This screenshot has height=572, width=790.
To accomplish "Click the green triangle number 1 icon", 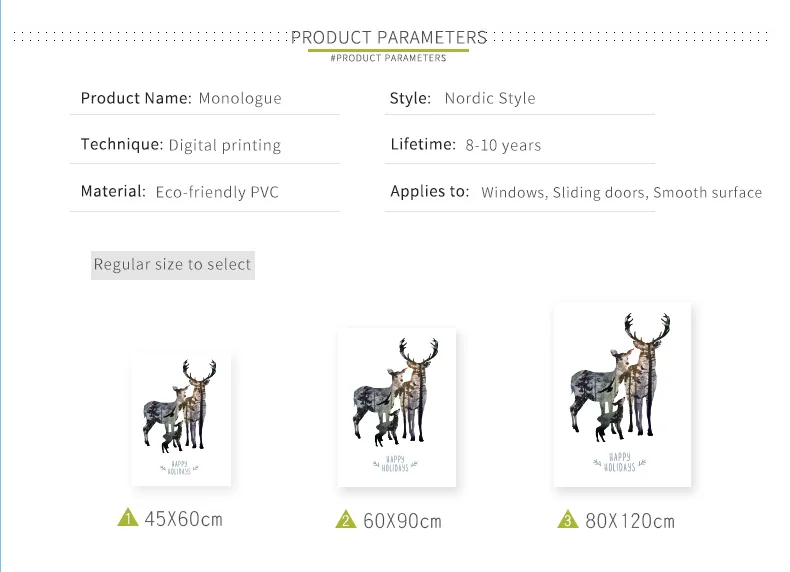I will coord(128,518).
